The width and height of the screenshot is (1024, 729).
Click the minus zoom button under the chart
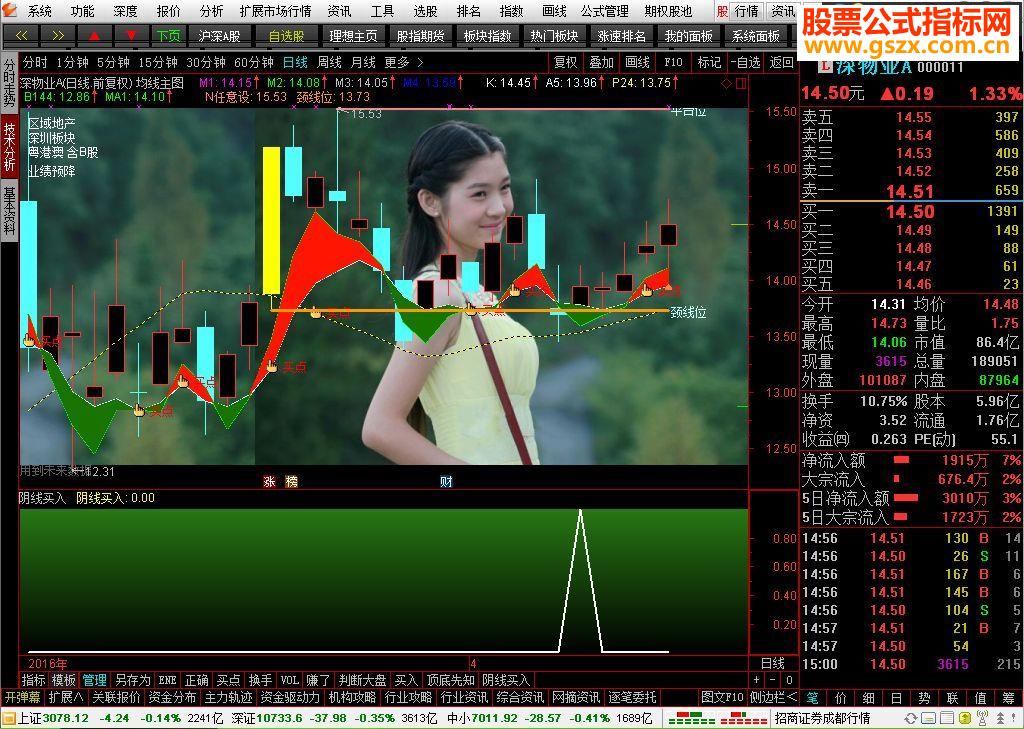pyautogui.click(x=773, y=680)
